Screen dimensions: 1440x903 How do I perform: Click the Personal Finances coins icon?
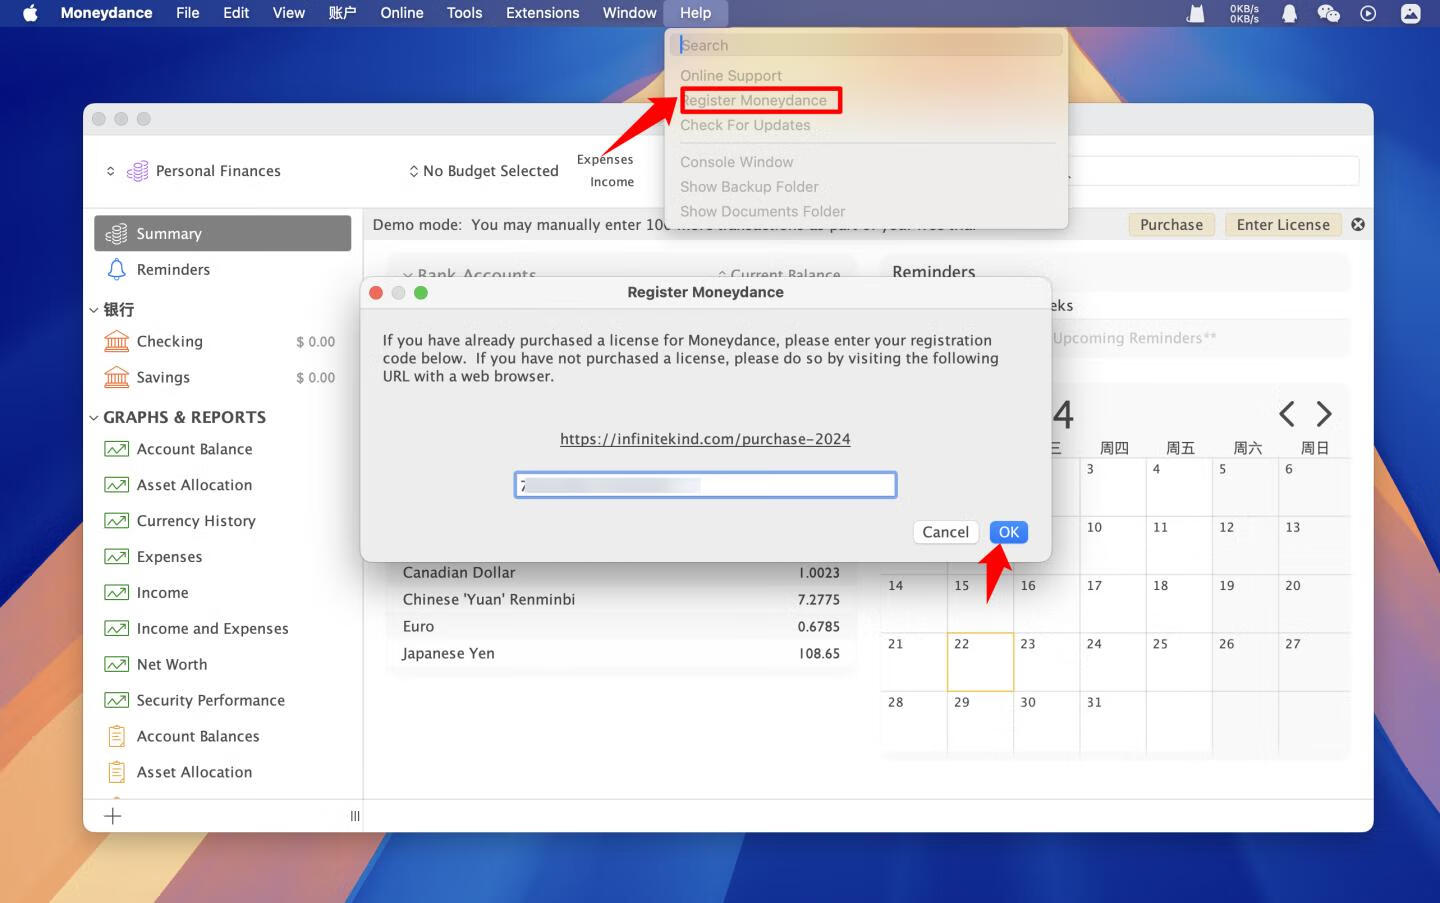(x=137, y=171)
